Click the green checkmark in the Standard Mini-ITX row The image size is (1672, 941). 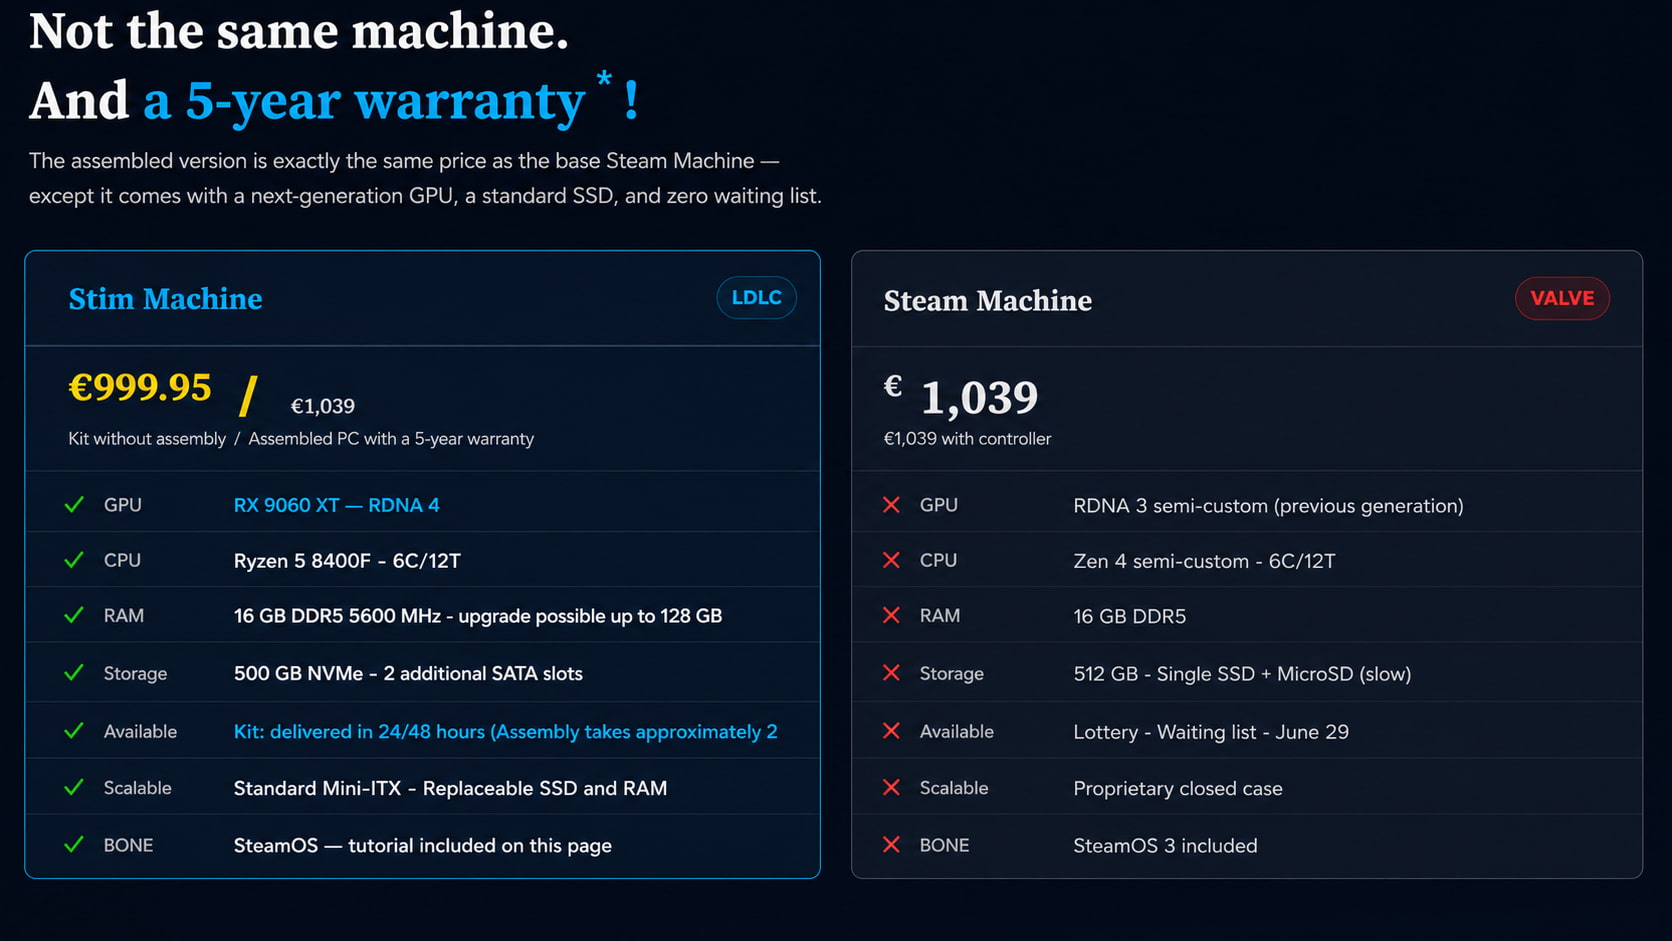click(x=74, y=788)
